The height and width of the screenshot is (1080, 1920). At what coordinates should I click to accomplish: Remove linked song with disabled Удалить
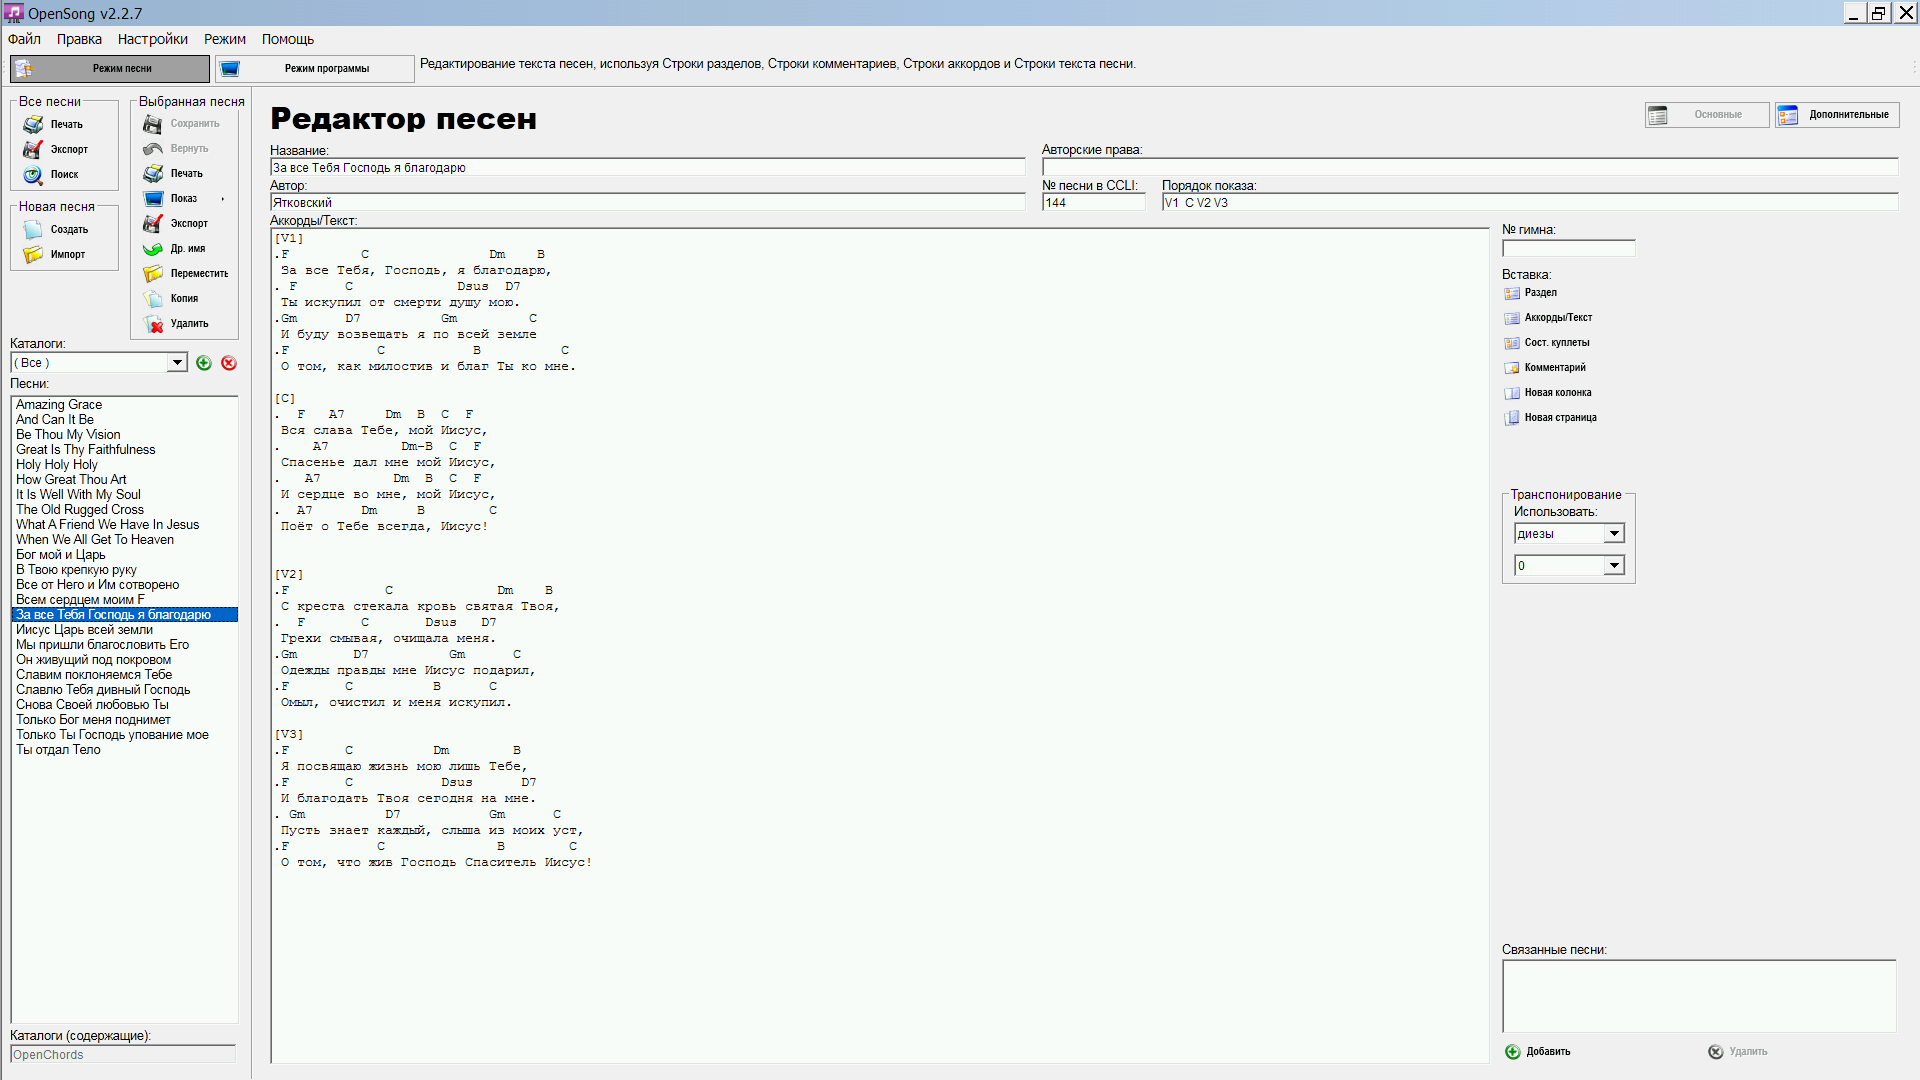coord(1738,1051)
